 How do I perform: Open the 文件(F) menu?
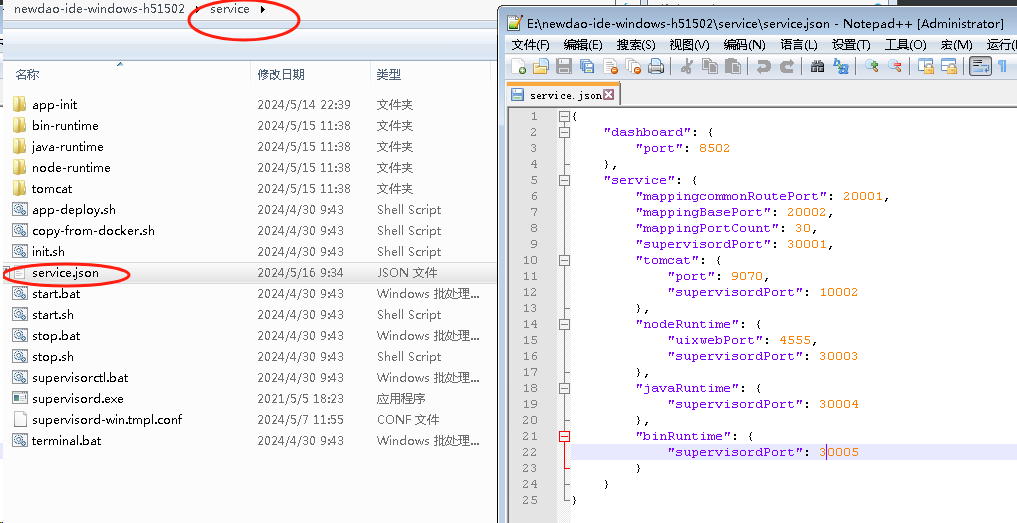coord(531,45)
